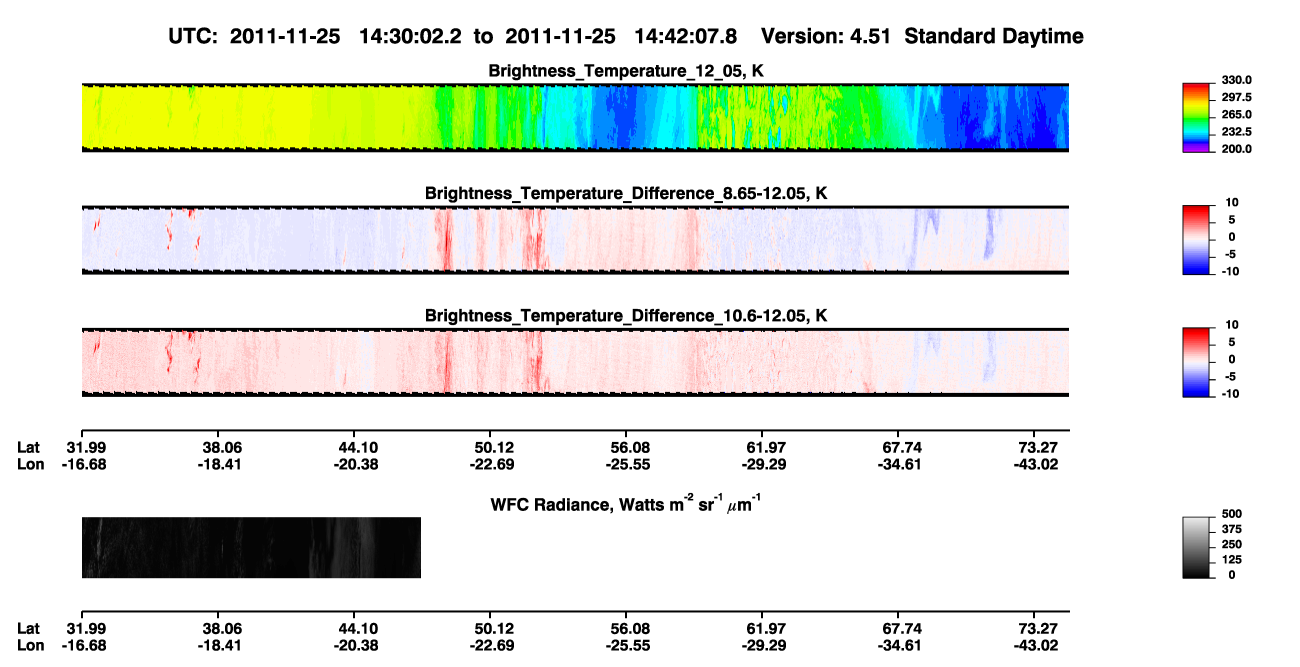The height and width of the screenshot is (667, 1300).
Task: Click the Lat row label on the bottom axis
Action: pyautogui.click(x=29, y=628)
